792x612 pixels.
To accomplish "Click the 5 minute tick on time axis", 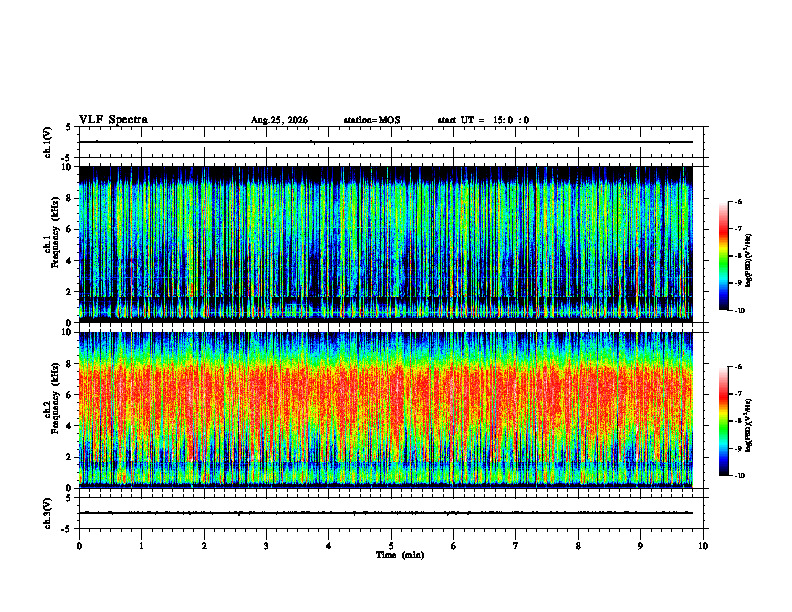I will [391, 546].
